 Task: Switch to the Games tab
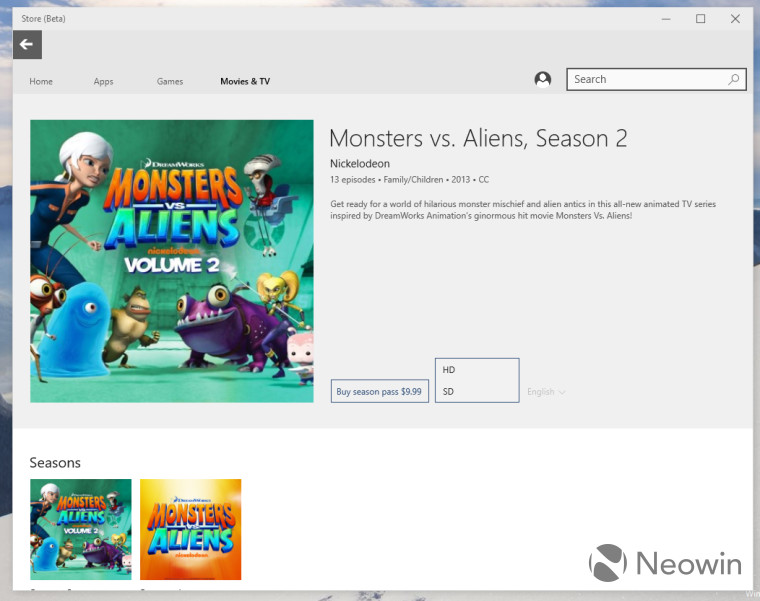click(x=170, y=81)
